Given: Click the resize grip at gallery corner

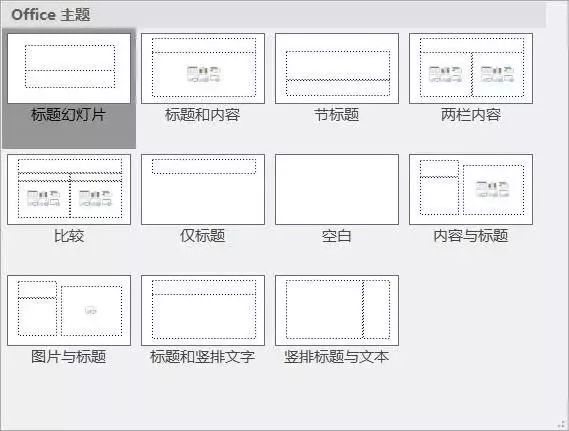Looking at the screenshot, I should click(x=562, y=424).
